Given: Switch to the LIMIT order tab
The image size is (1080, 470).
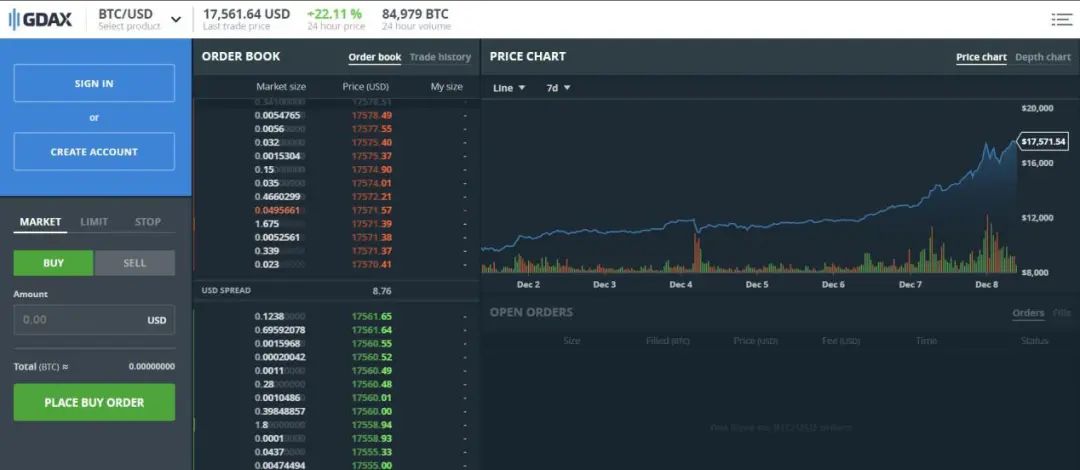Looking at the screenshot, I should click(x=94, y=222).
